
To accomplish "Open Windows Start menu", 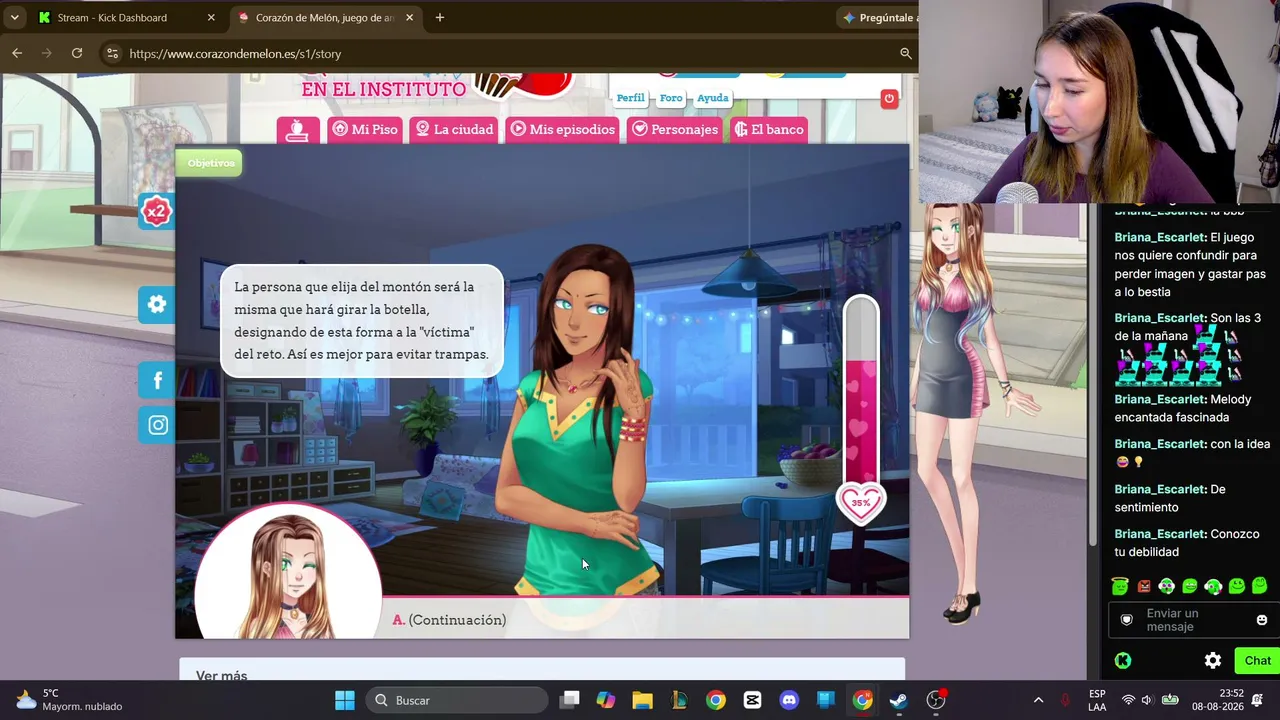I will [345, 700].
